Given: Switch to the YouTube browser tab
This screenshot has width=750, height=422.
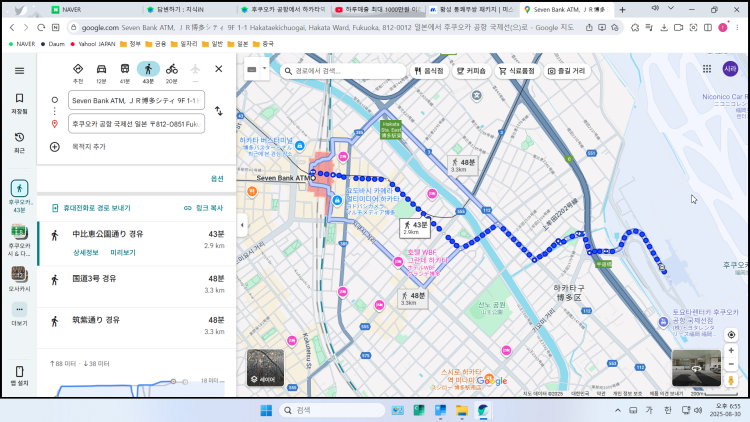Looking at the screenshot, I should [378, 10].
